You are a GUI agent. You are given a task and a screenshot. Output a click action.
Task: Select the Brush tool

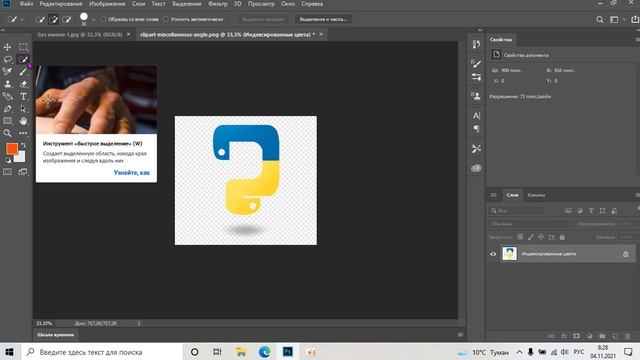pyautogui.click(x=23, y=72)
